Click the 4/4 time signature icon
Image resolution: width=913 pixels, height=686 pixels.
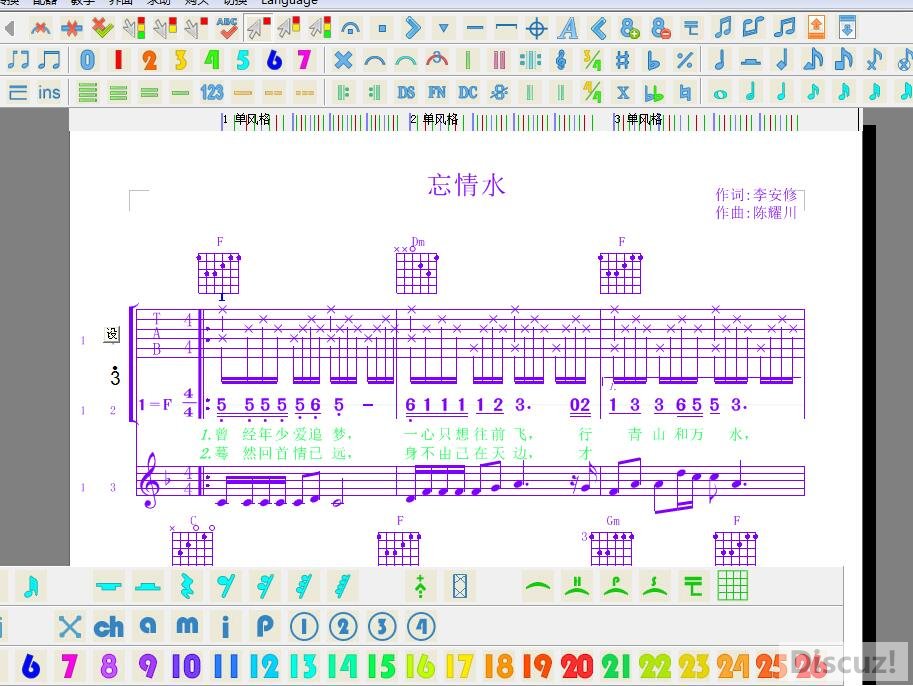pos(592,92)
